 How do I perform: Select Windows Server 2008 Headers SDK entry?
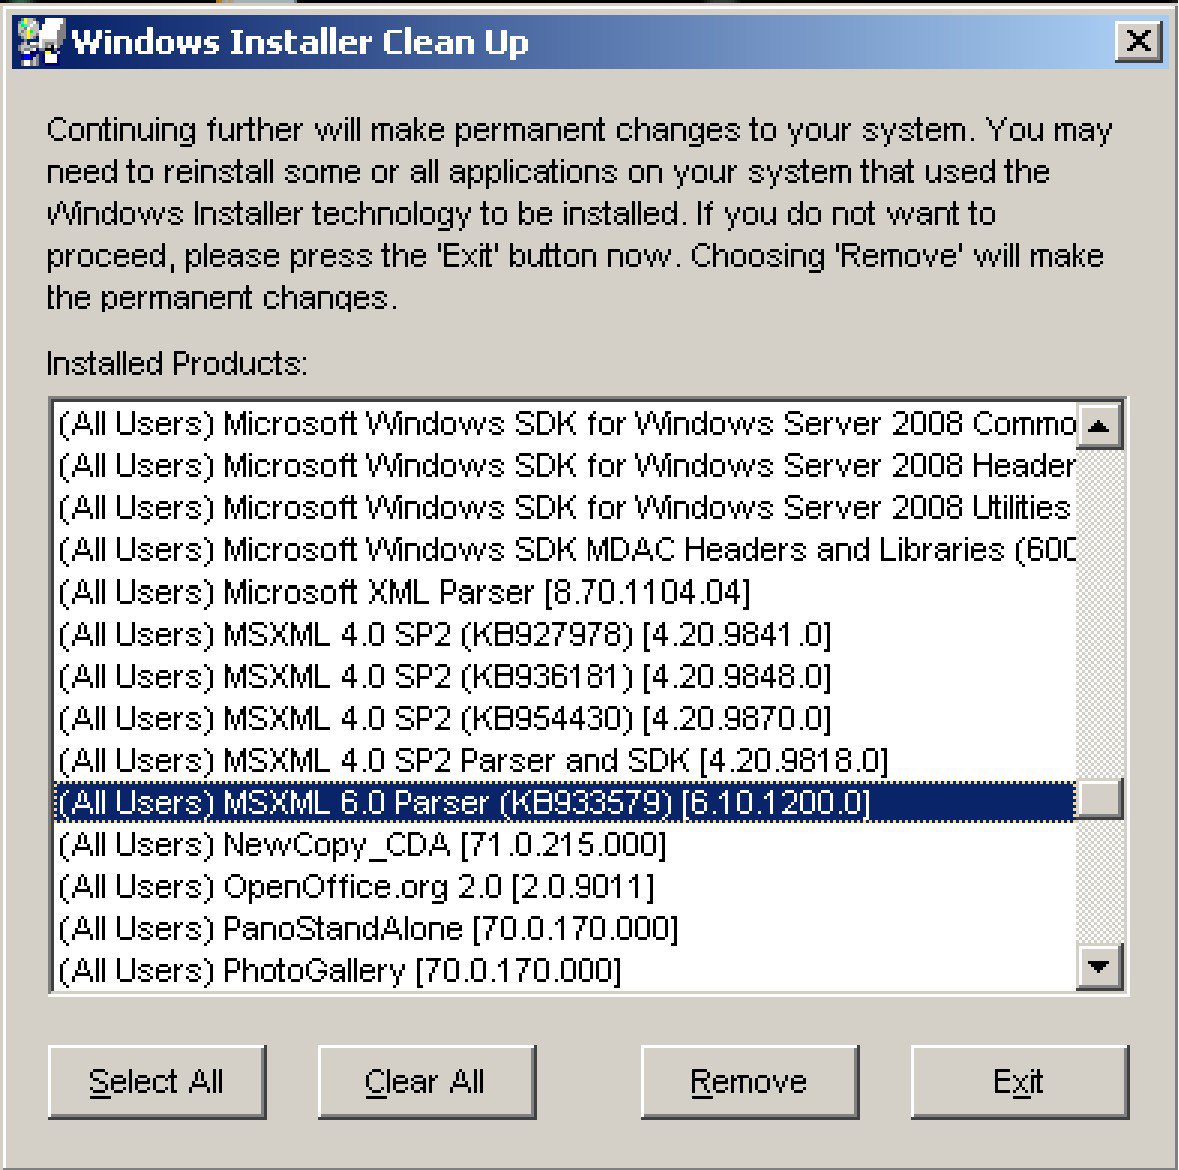click(565, 466)
